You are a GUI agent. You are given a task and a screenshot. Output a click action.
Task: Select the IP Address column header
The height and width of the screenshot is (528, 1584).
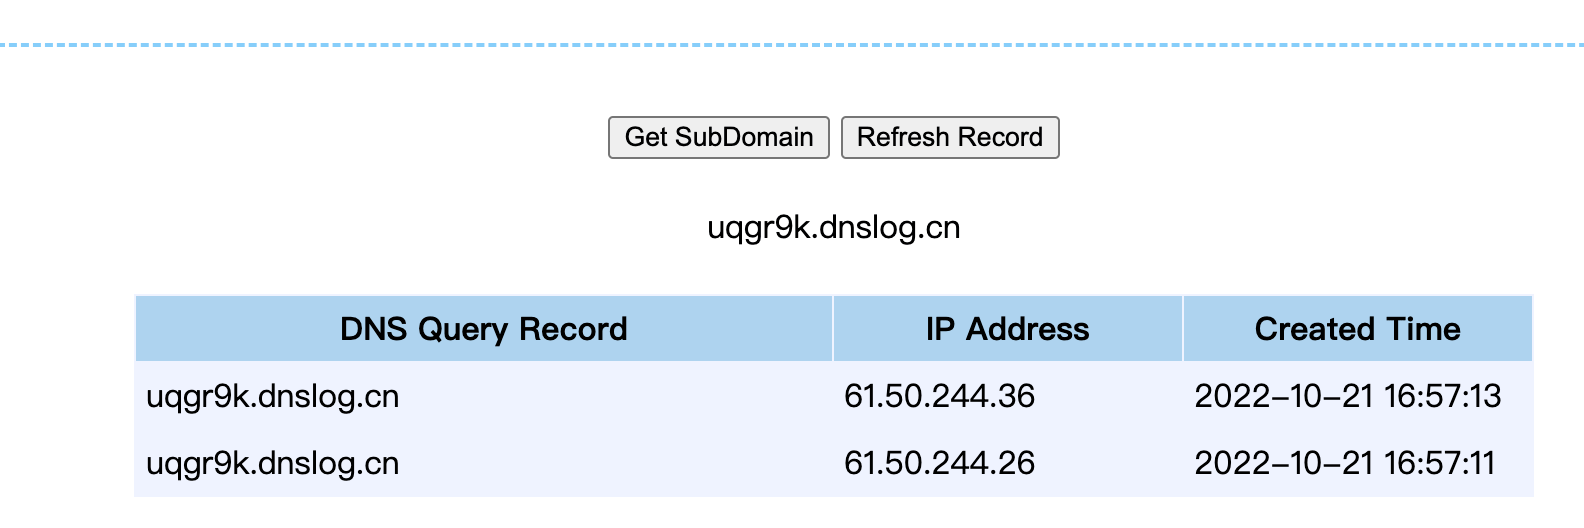1007,329
